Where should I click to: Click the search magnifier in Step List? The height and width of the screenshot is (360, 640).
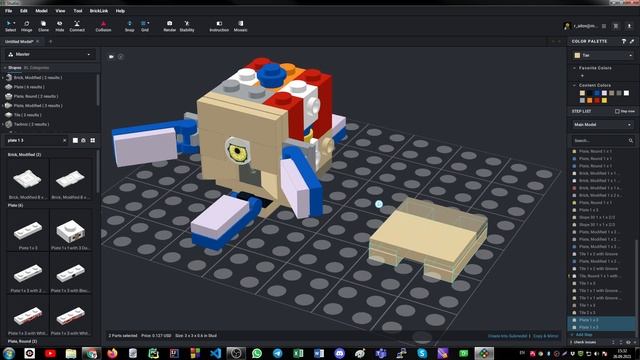pyautogui.click(x=631, y=140)
